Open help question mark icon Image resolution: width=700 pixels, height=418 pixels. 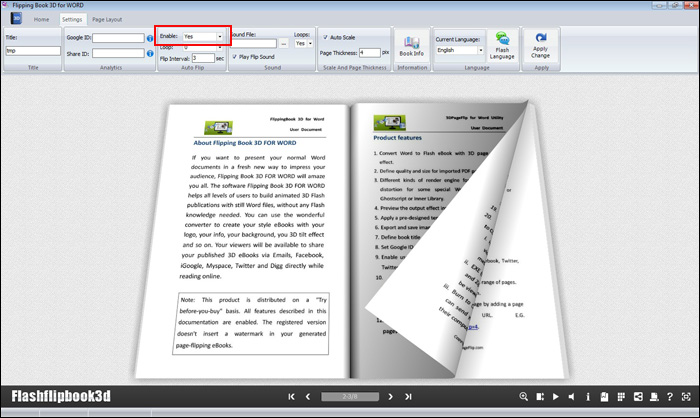coord(670,397)
